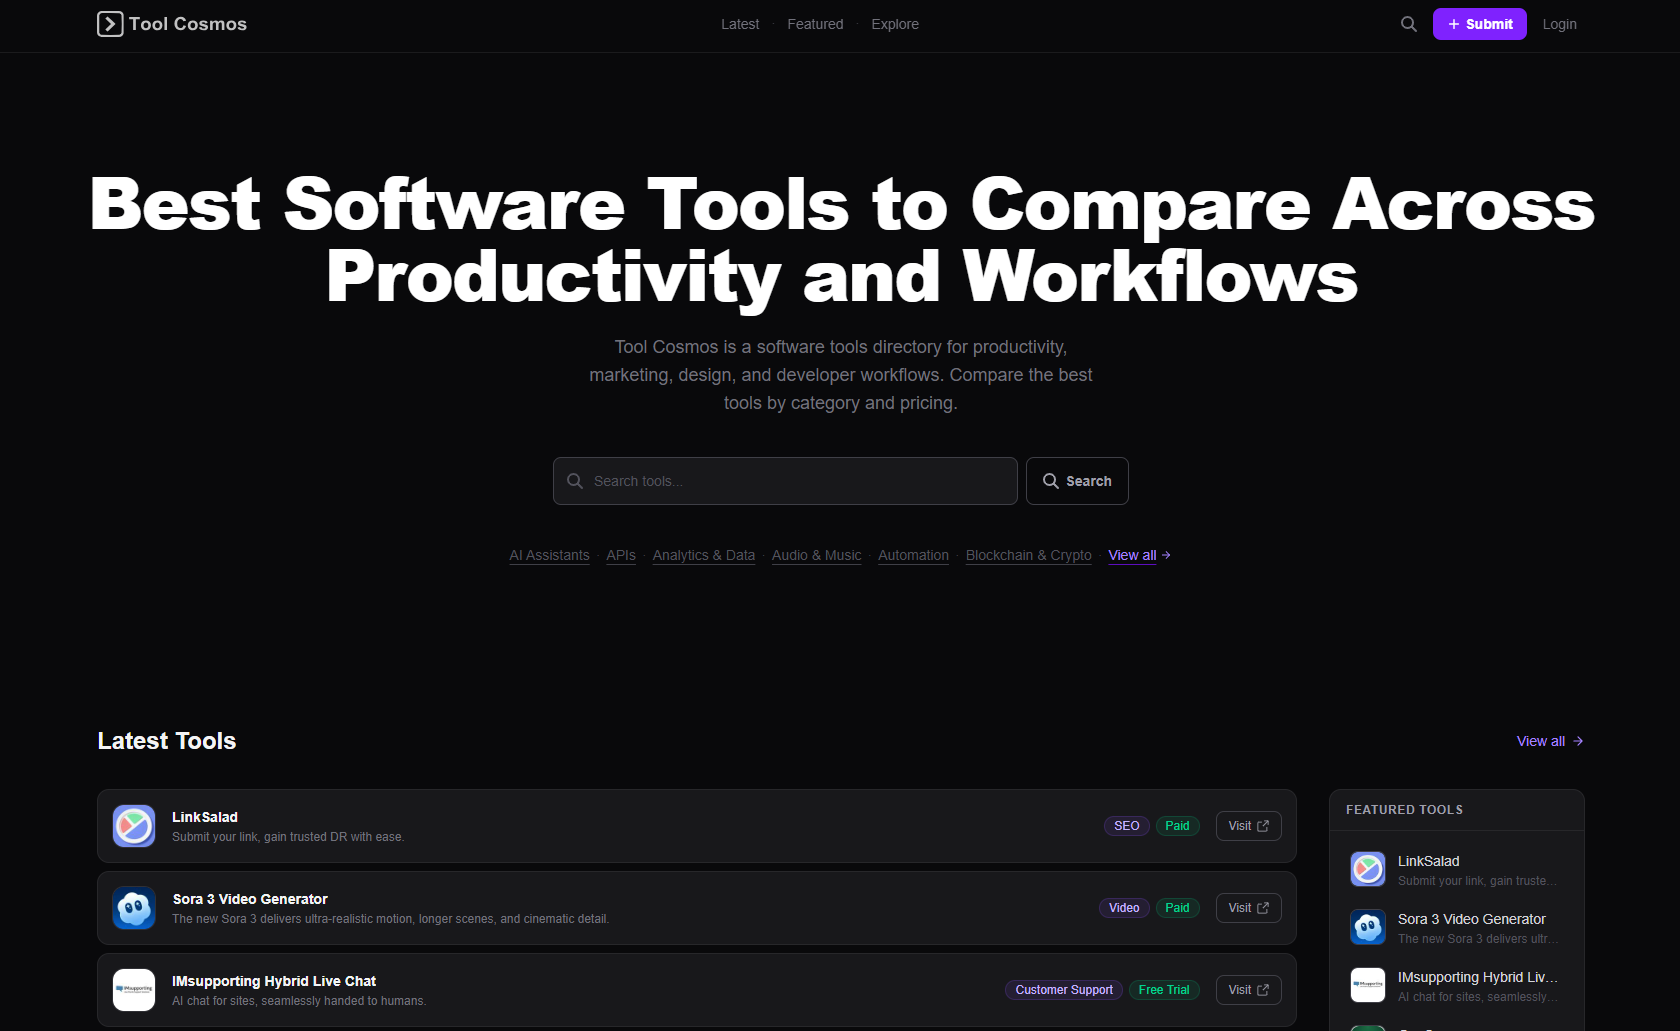This screenshot has width=1680, height=1031.
Task: Click the plus icon inside the Submit button
Action: click(x=1452, y=23)
